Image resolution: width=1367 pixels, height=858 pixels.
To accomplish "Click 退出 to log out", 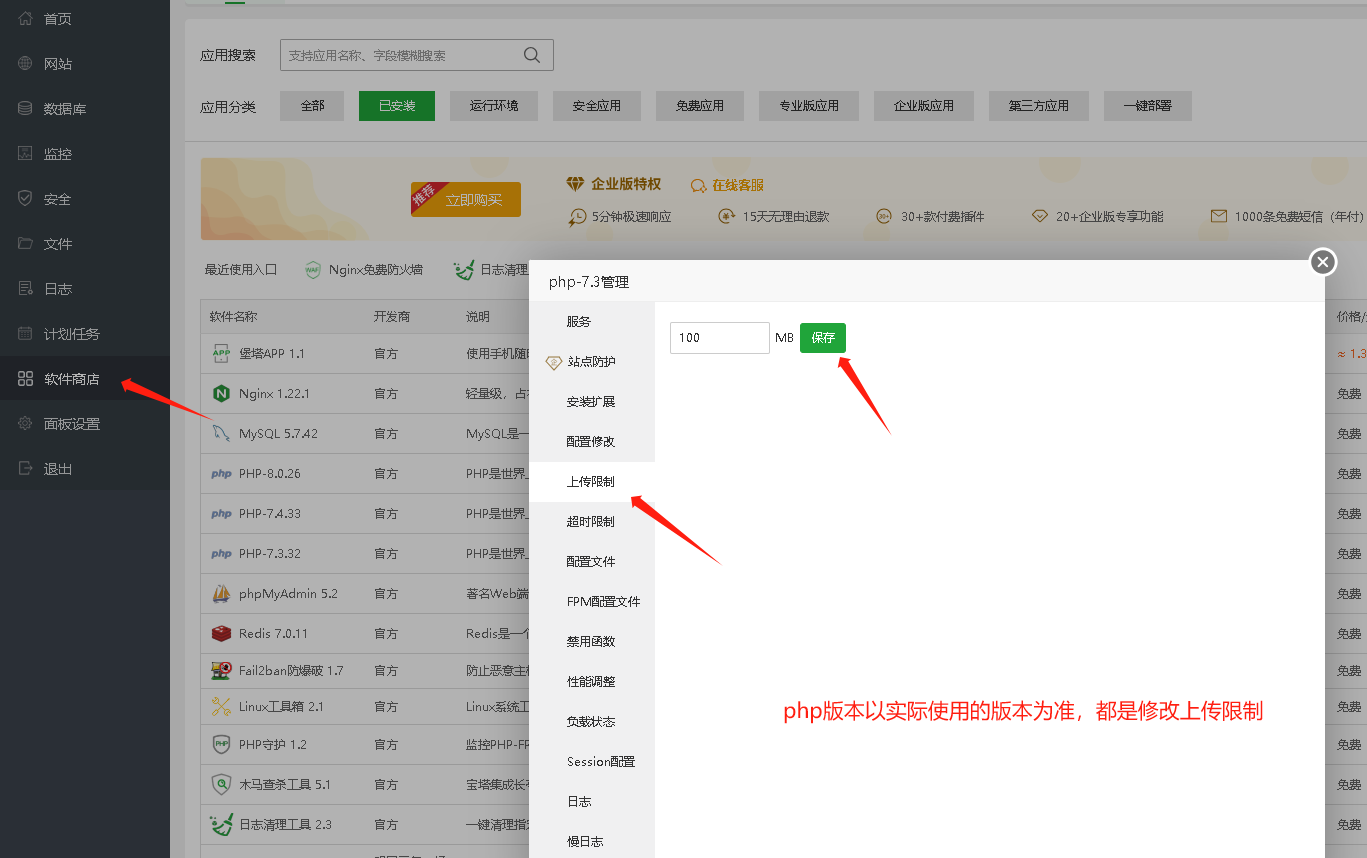I will 58,469.
